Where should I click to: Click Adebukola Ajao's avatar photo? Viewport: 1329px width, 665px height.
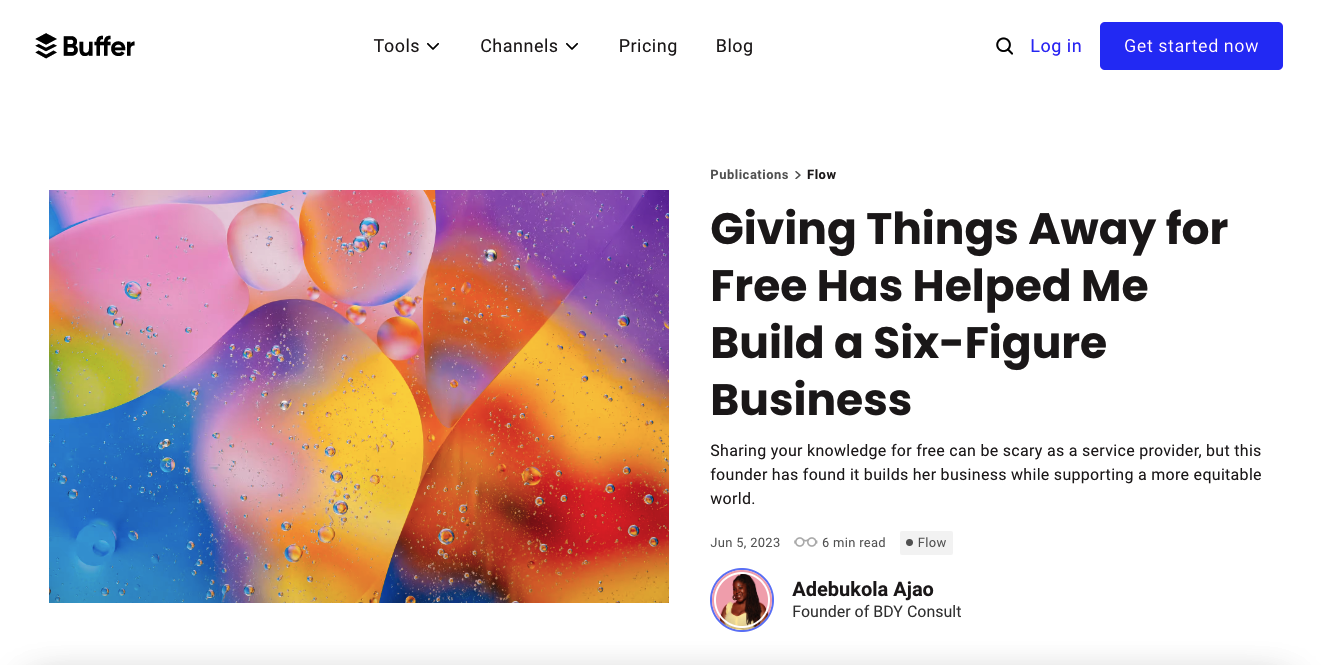point(742,600)
